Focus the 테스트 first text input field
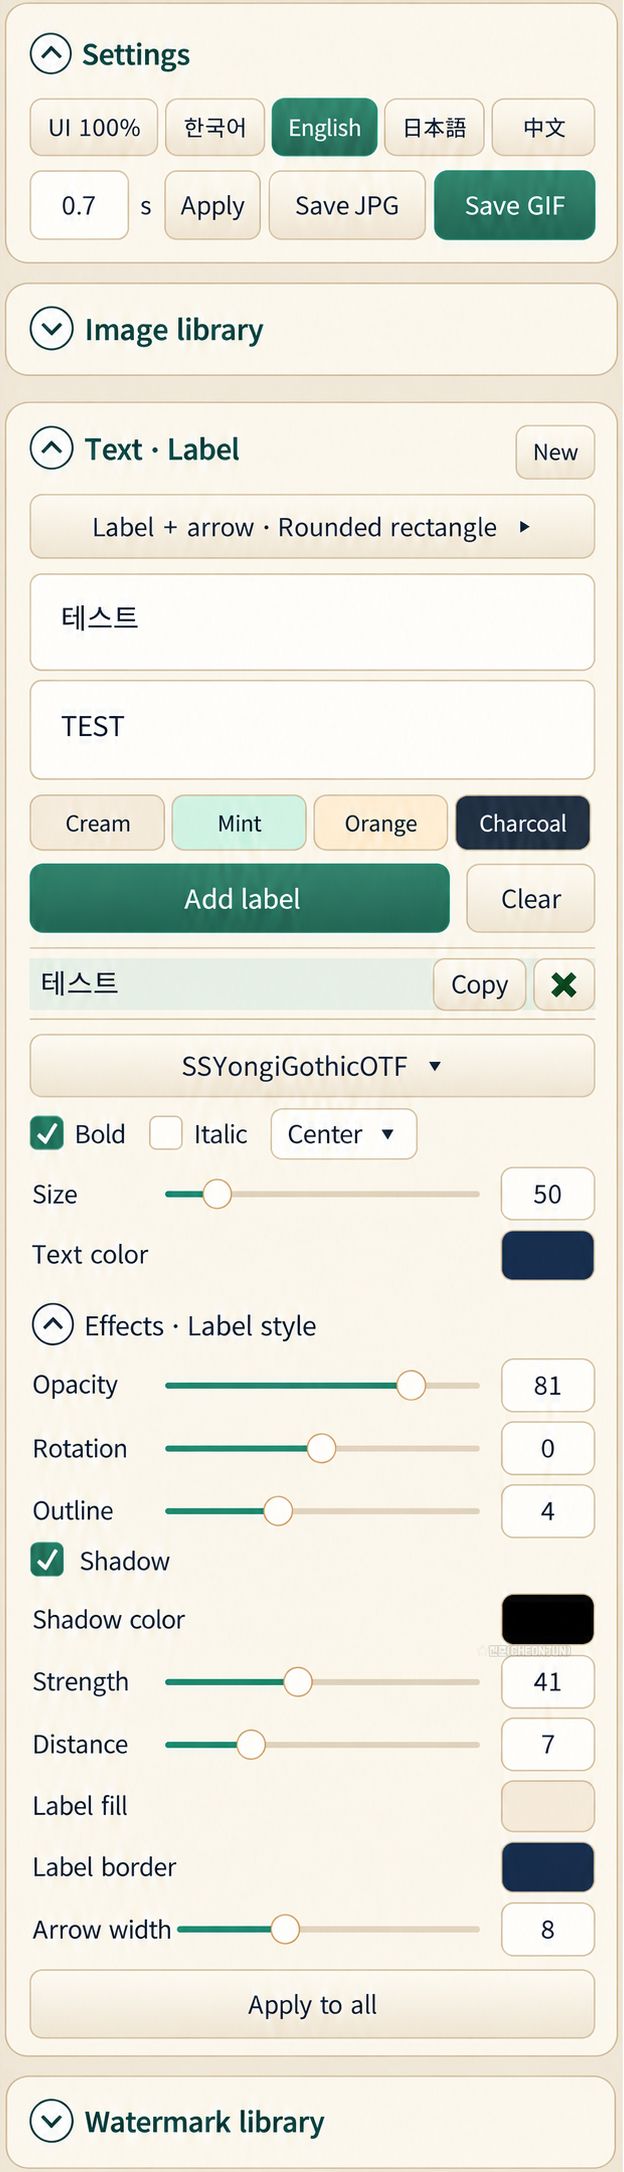 312,622
